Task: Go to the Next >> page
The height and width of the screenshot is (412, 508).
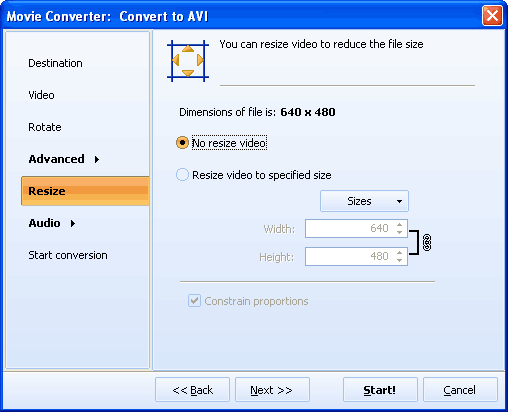Action: click(x=272, y=390)
